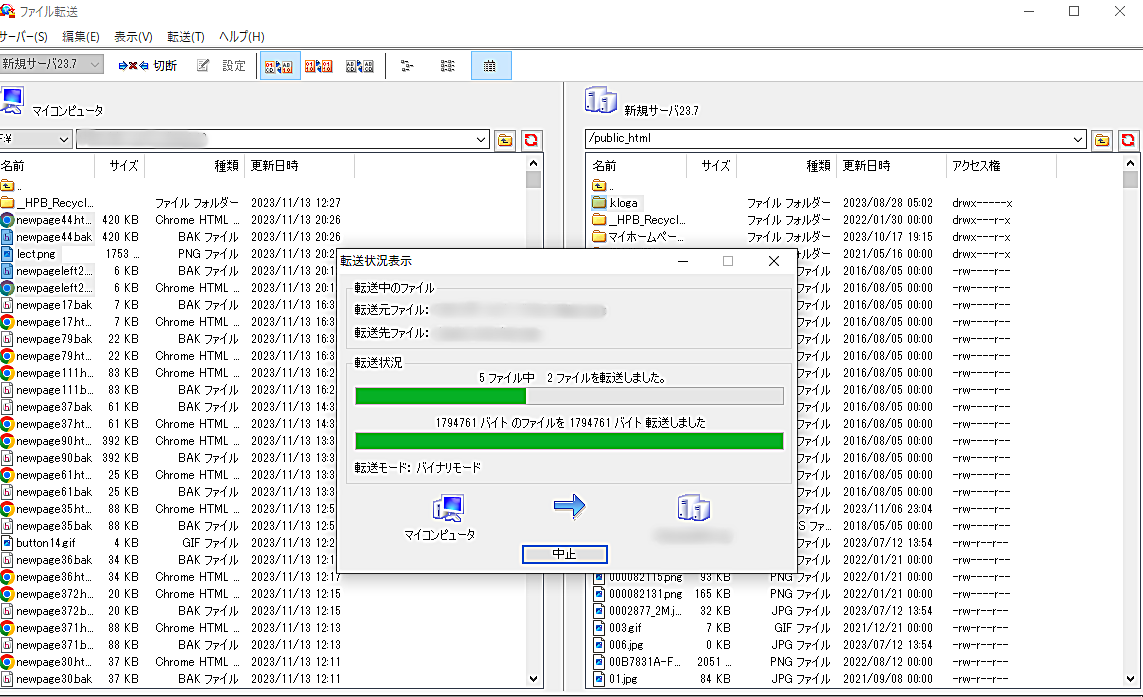Viewport: 1143px width, 697px height.
Task: Expand the local folder path dropdown arrow
Action: pos(481,139)
